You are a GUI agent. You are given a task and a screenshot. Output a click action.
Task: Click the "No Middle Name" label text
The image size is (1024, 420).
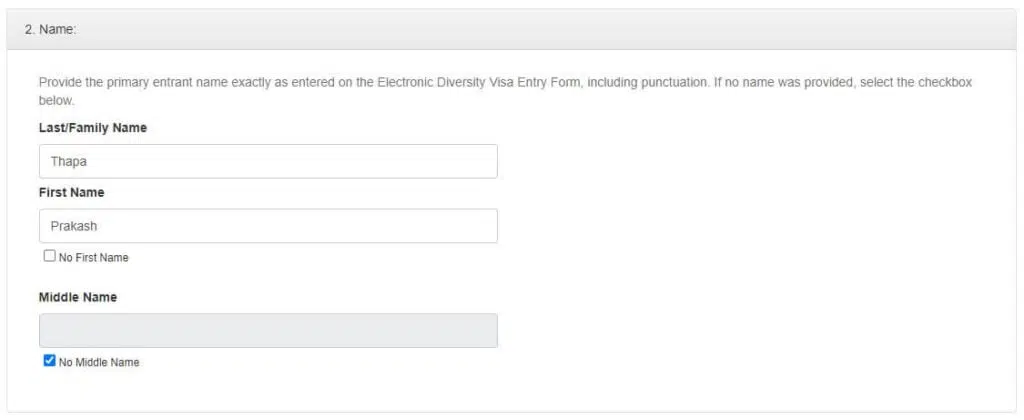[99, 362]
